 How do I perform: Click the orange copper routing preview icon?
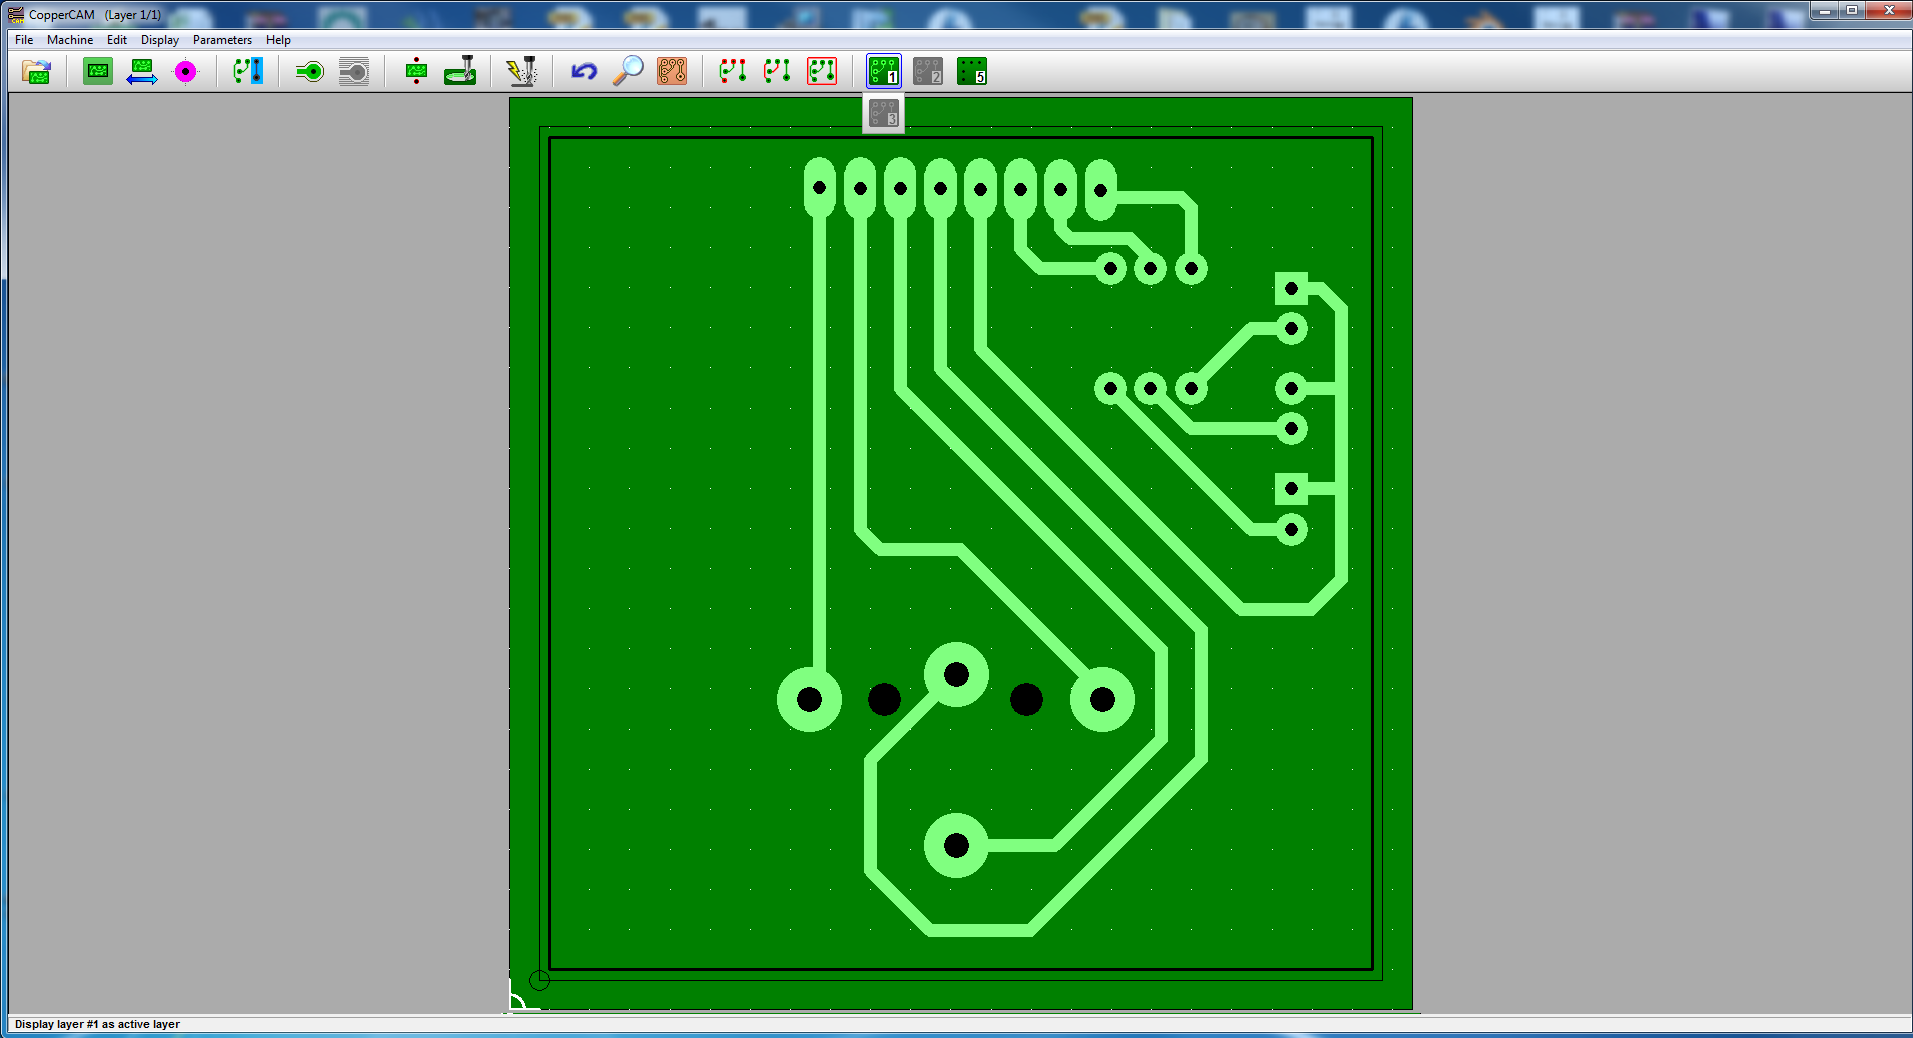click(x=671, y=71)
